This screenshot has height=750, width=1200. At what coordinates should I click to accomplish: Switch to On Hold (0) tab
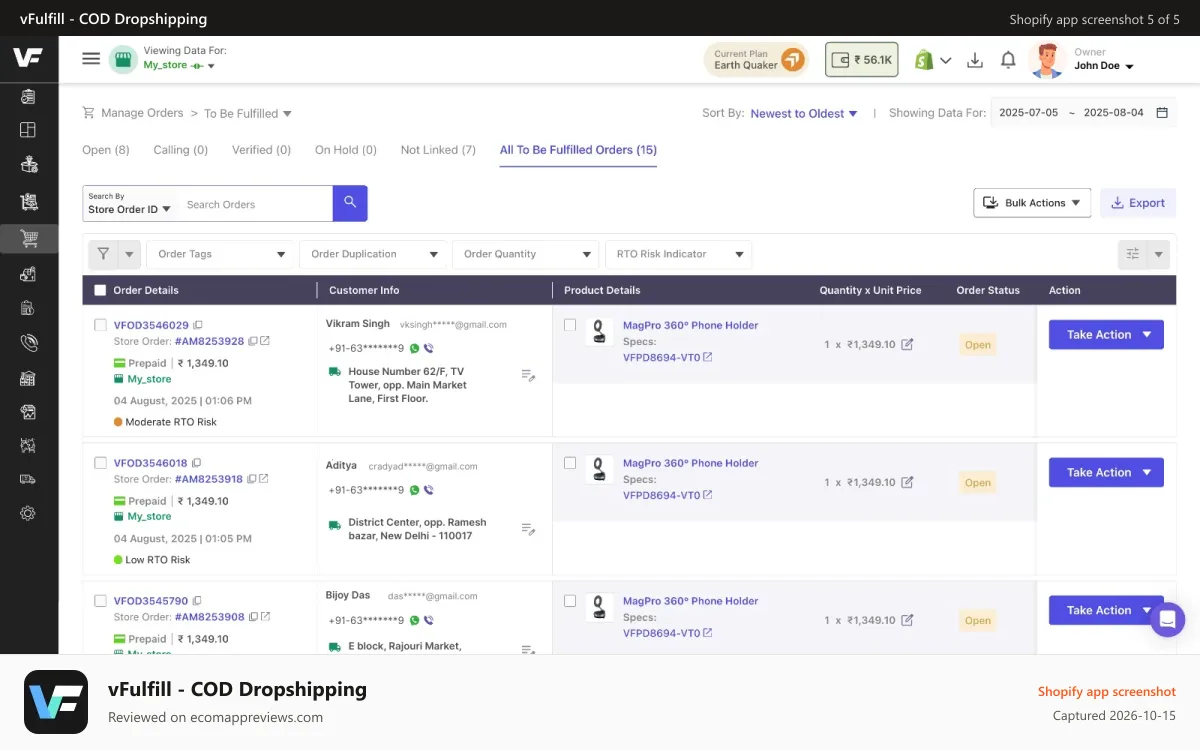pyautogui.click(x=346, y=150)
